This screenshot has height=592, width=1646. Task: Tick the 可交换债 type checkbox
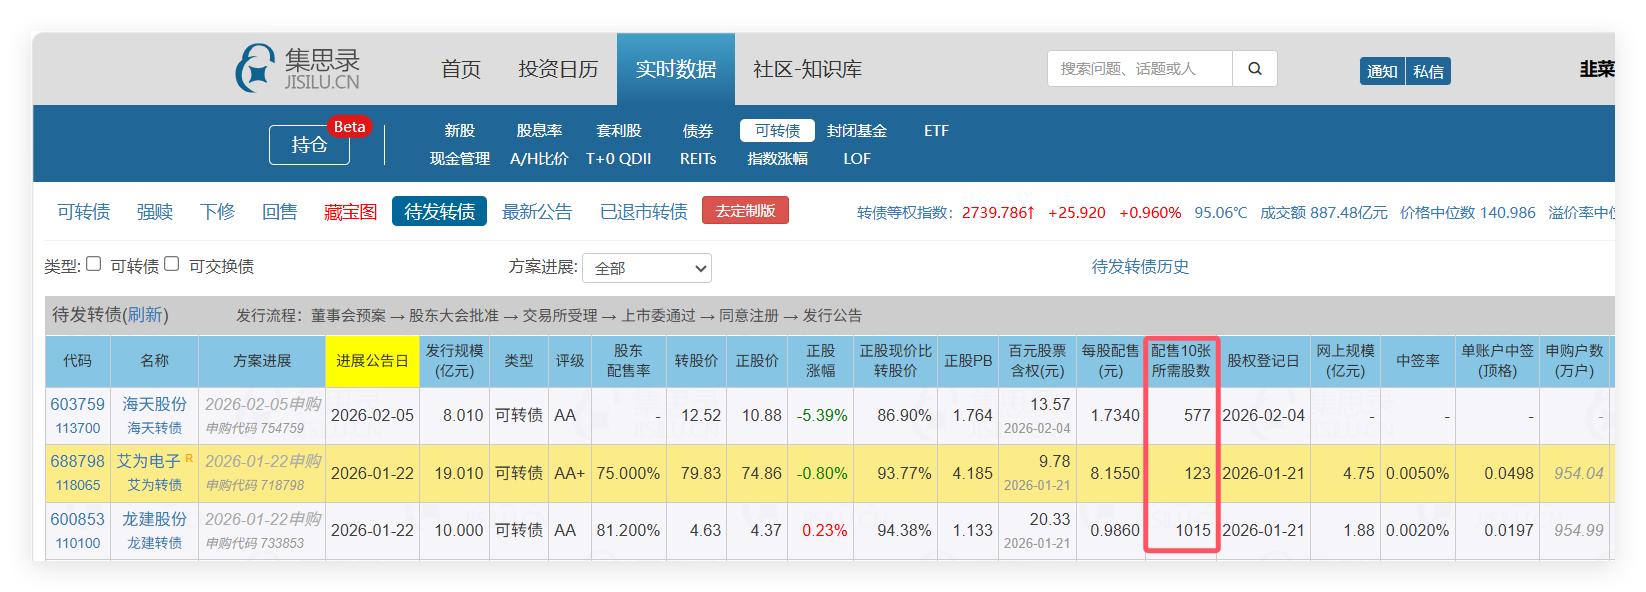click(172, 264)
